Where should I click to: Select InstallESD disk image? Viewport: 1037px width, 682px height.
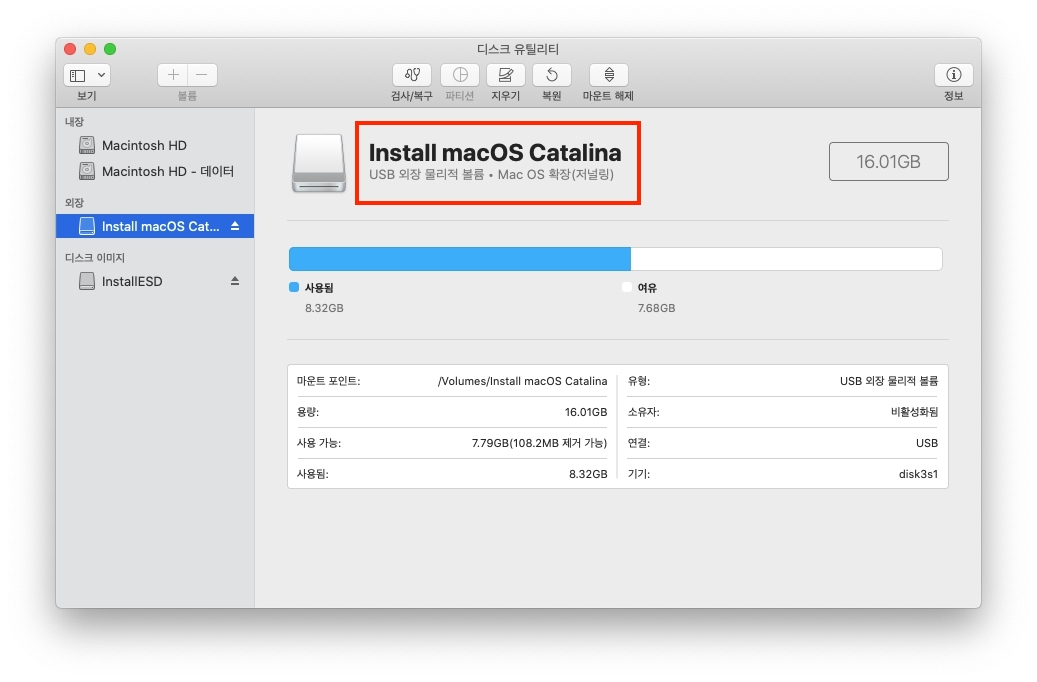155,281
